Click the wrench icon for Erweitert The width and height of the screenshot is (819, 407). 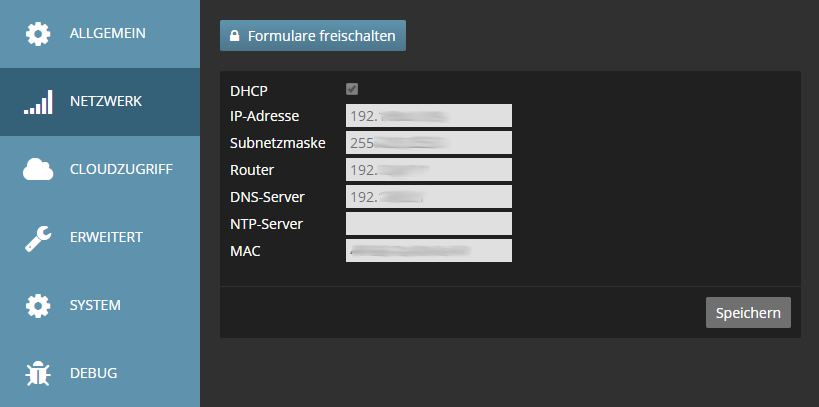(38, 238)
